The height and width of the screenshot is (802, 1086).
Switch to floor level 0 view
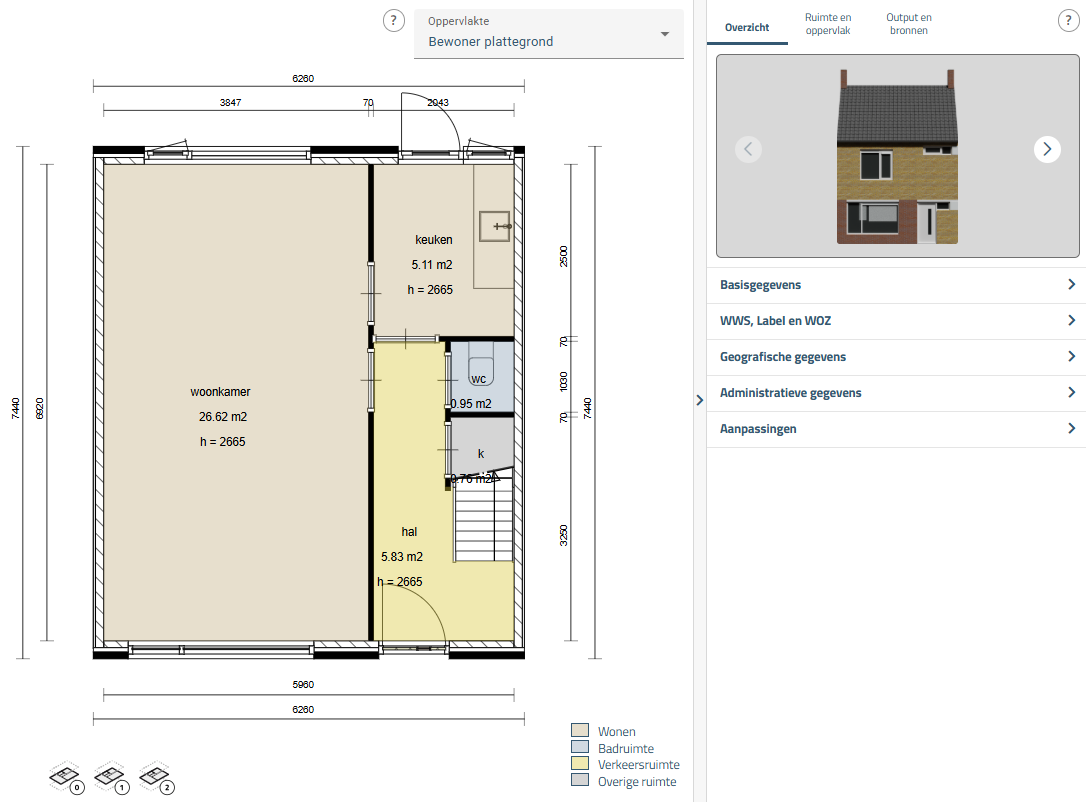pos(65,776)
